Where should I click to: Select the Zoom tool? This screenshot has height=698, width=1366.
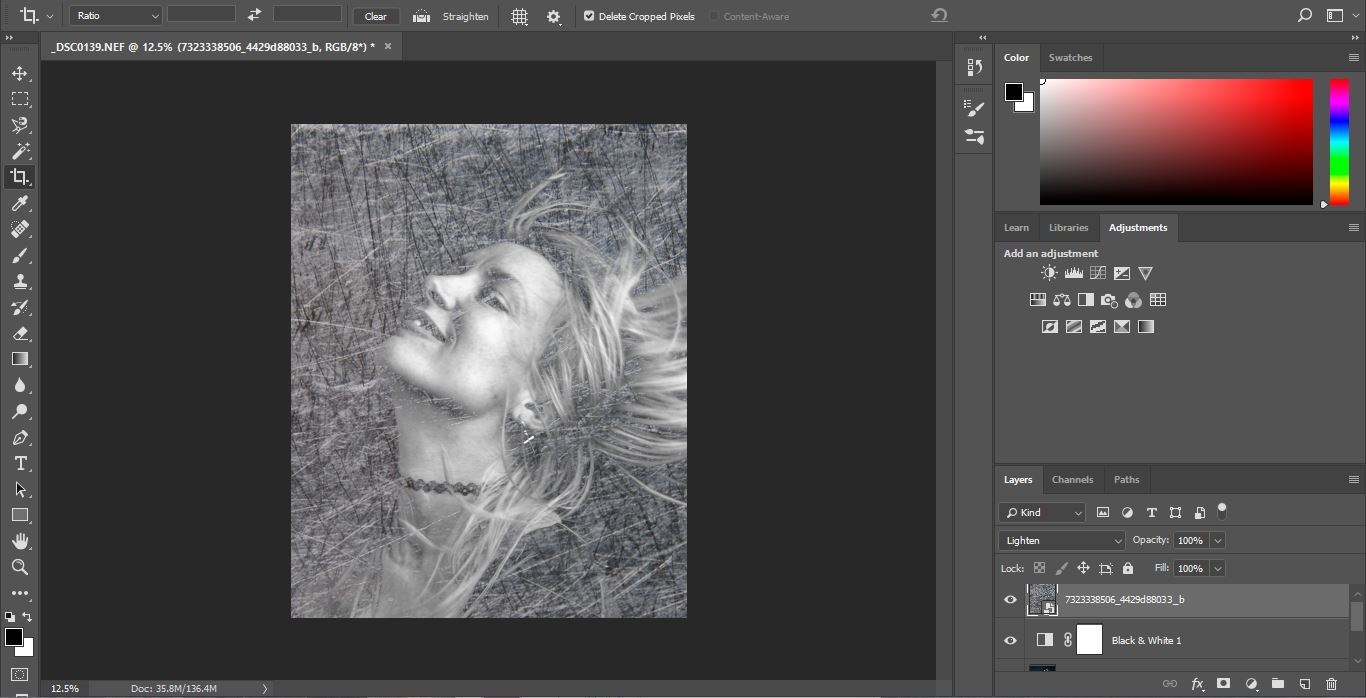coord(19,567)
